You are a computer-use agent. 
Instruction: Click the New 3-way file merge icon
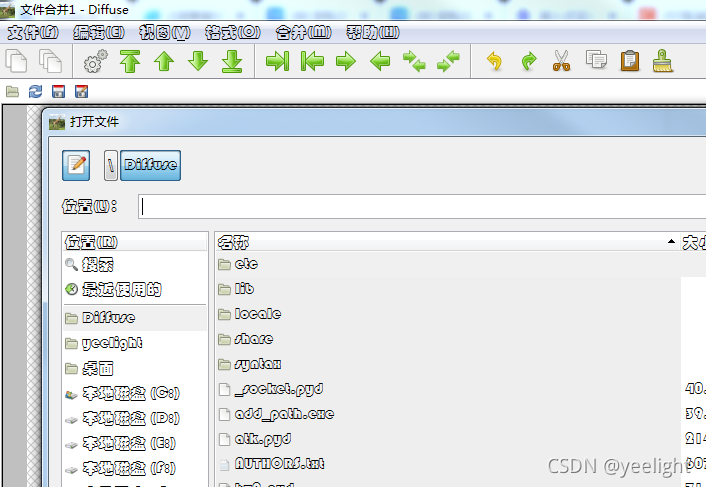coord(50,61)
